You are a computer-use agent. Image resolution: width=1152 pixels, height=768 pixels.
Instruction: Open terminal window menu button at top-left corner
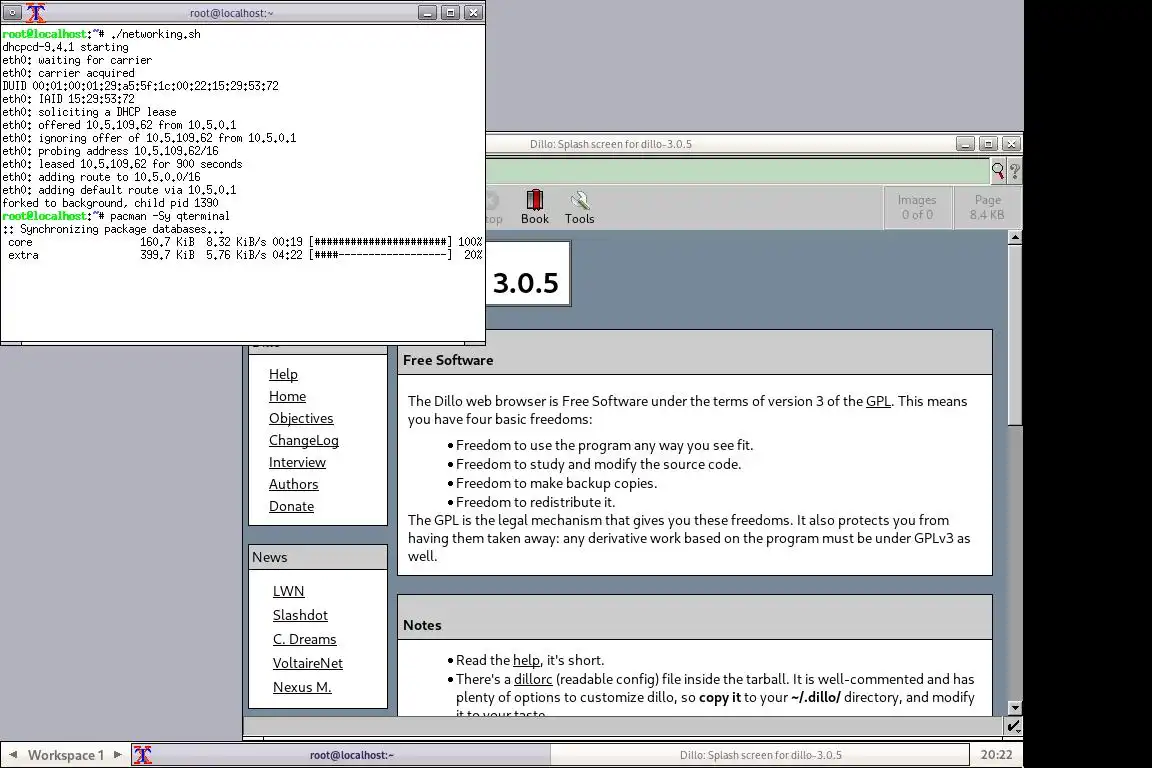(12, 12)
